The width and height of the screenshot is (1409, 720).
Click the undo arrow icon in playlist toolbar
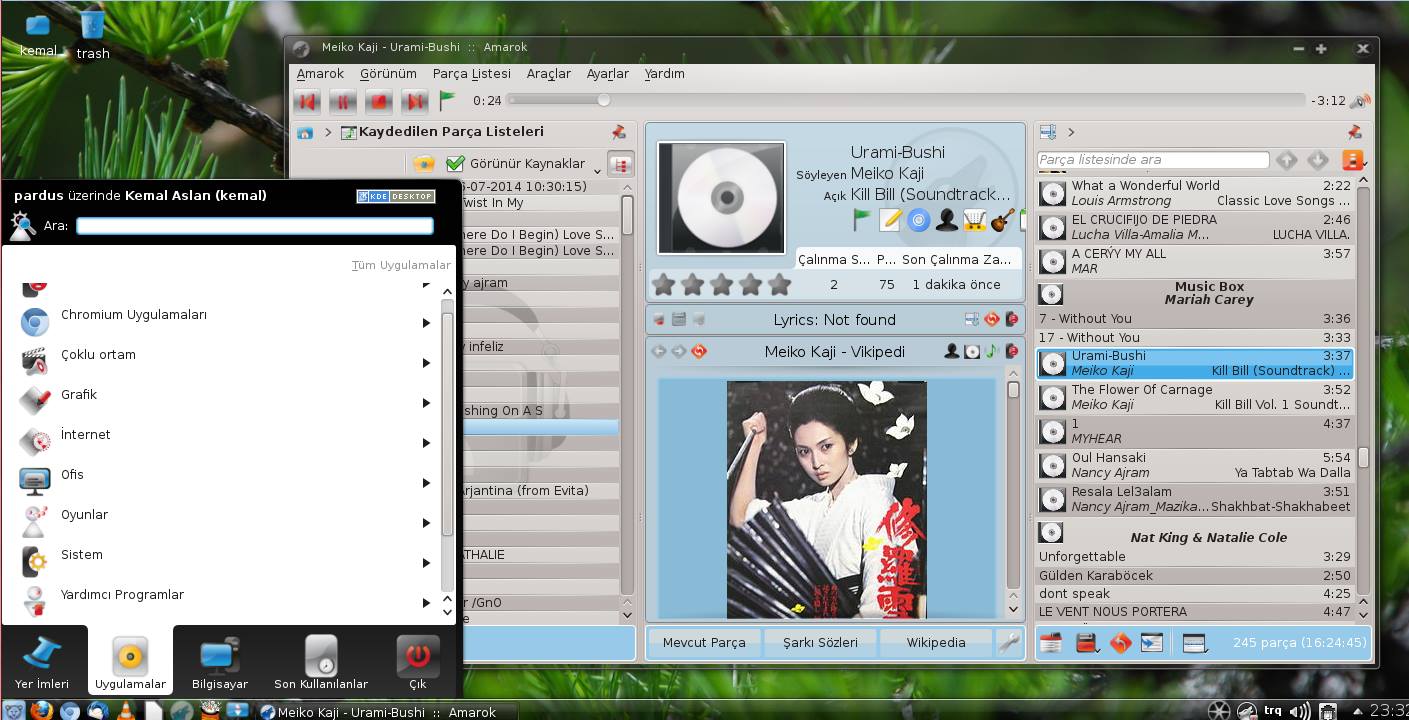click(1120, 643)
